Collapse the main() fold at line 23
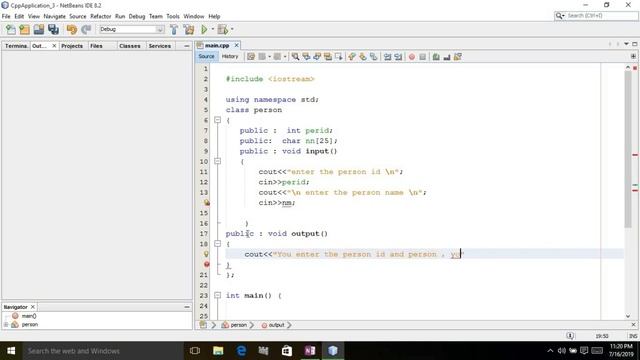 [x=218, y=295]
